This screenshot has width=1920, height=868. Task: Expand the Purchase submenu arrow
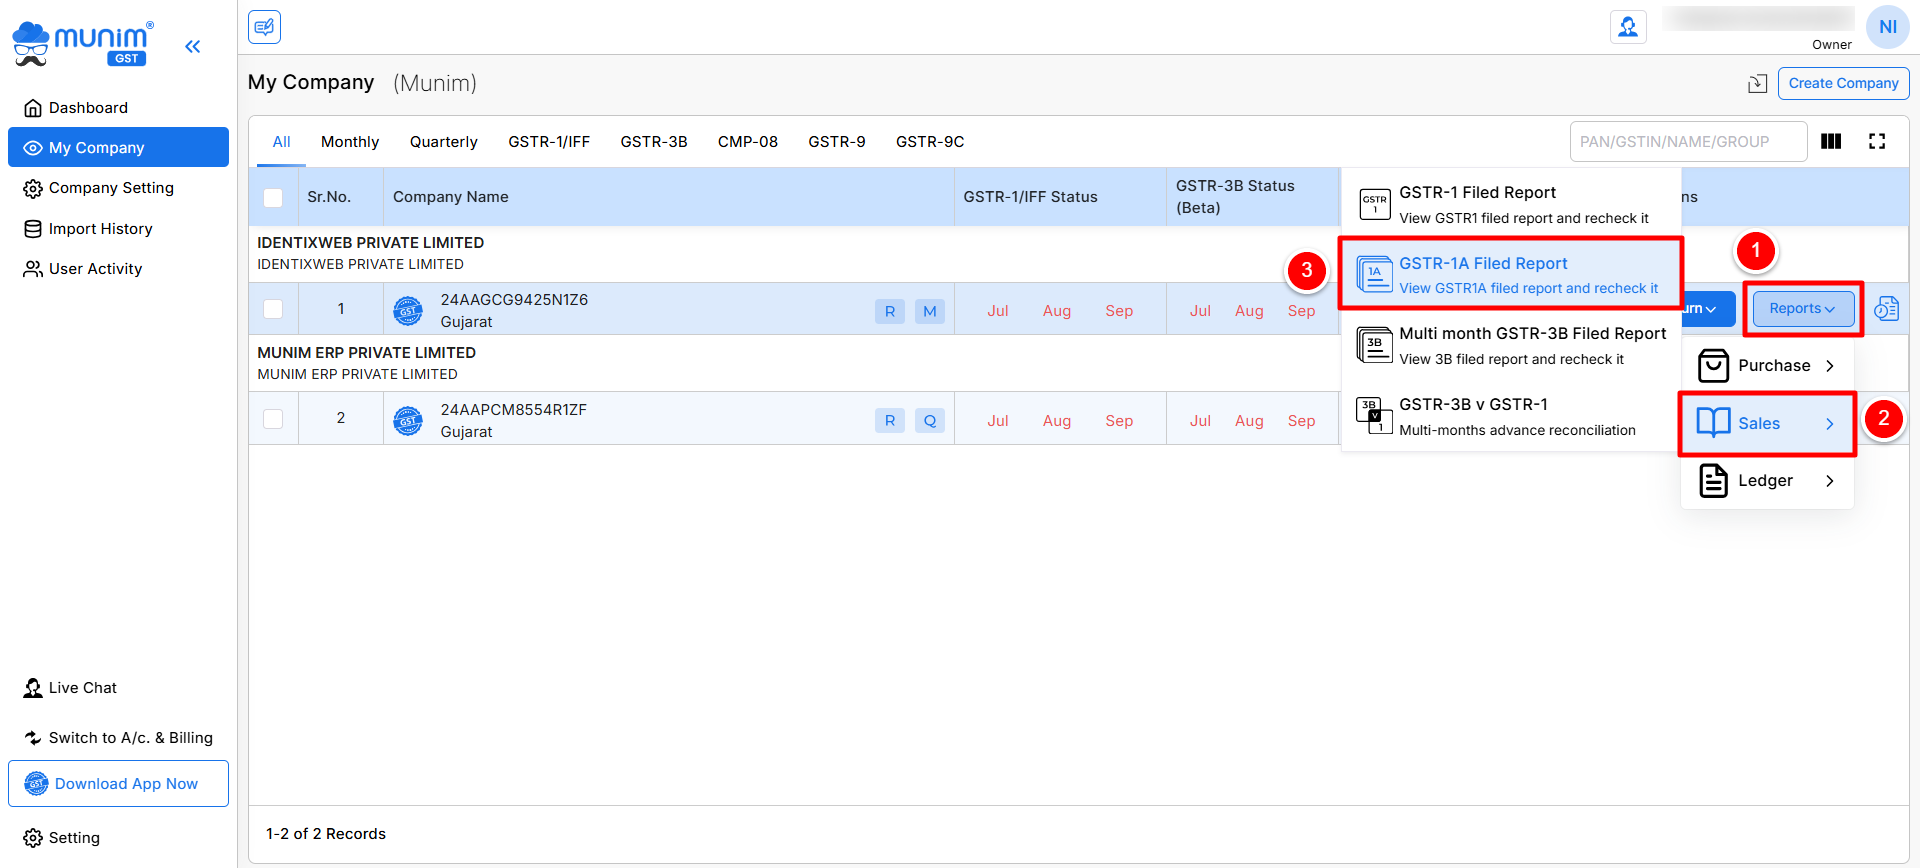tap(1830, 366)
